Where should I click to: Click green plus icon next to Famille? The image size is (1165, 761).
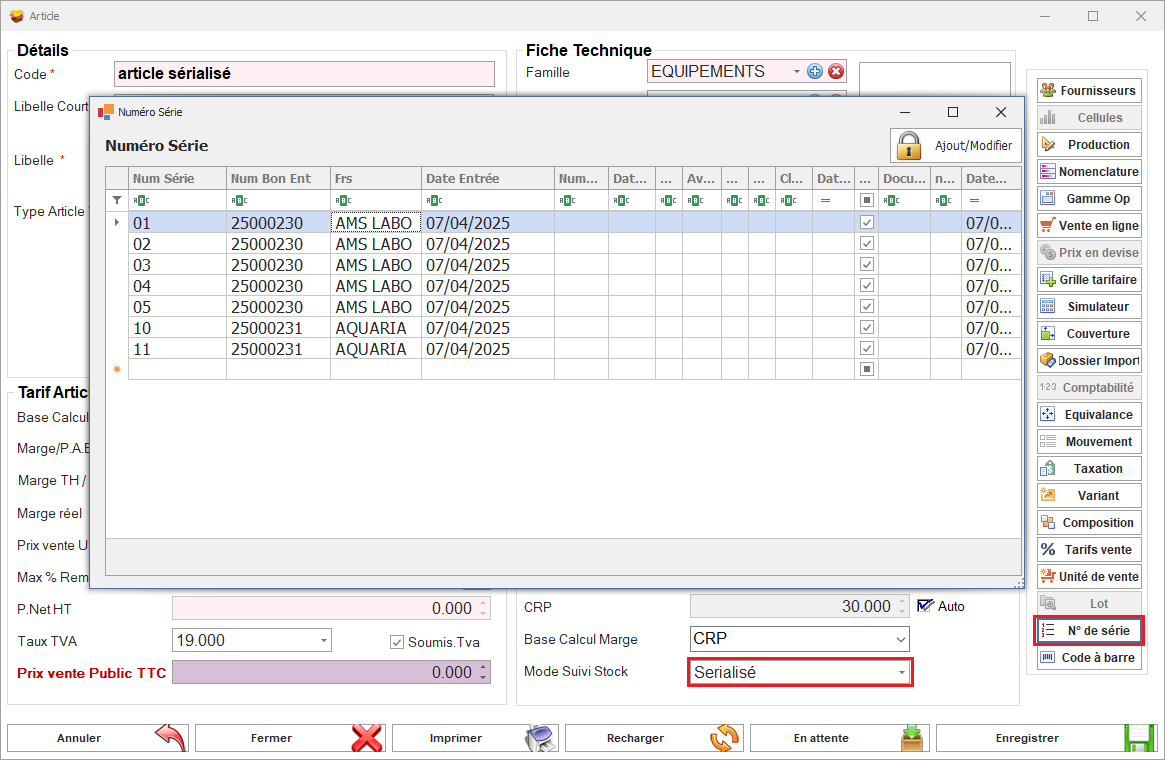click(x=815, y=71)
